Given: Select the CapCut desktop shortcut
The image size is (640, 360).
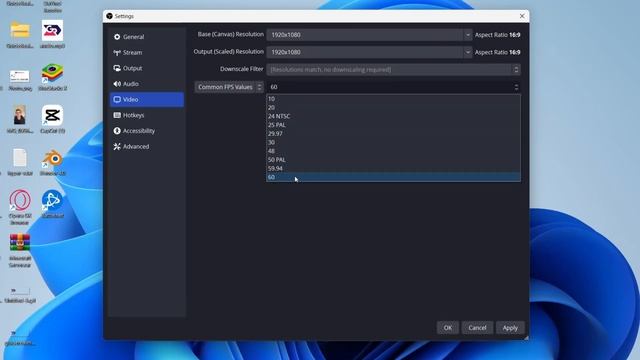Looking at the screenshot, I should tap(52, 119).
